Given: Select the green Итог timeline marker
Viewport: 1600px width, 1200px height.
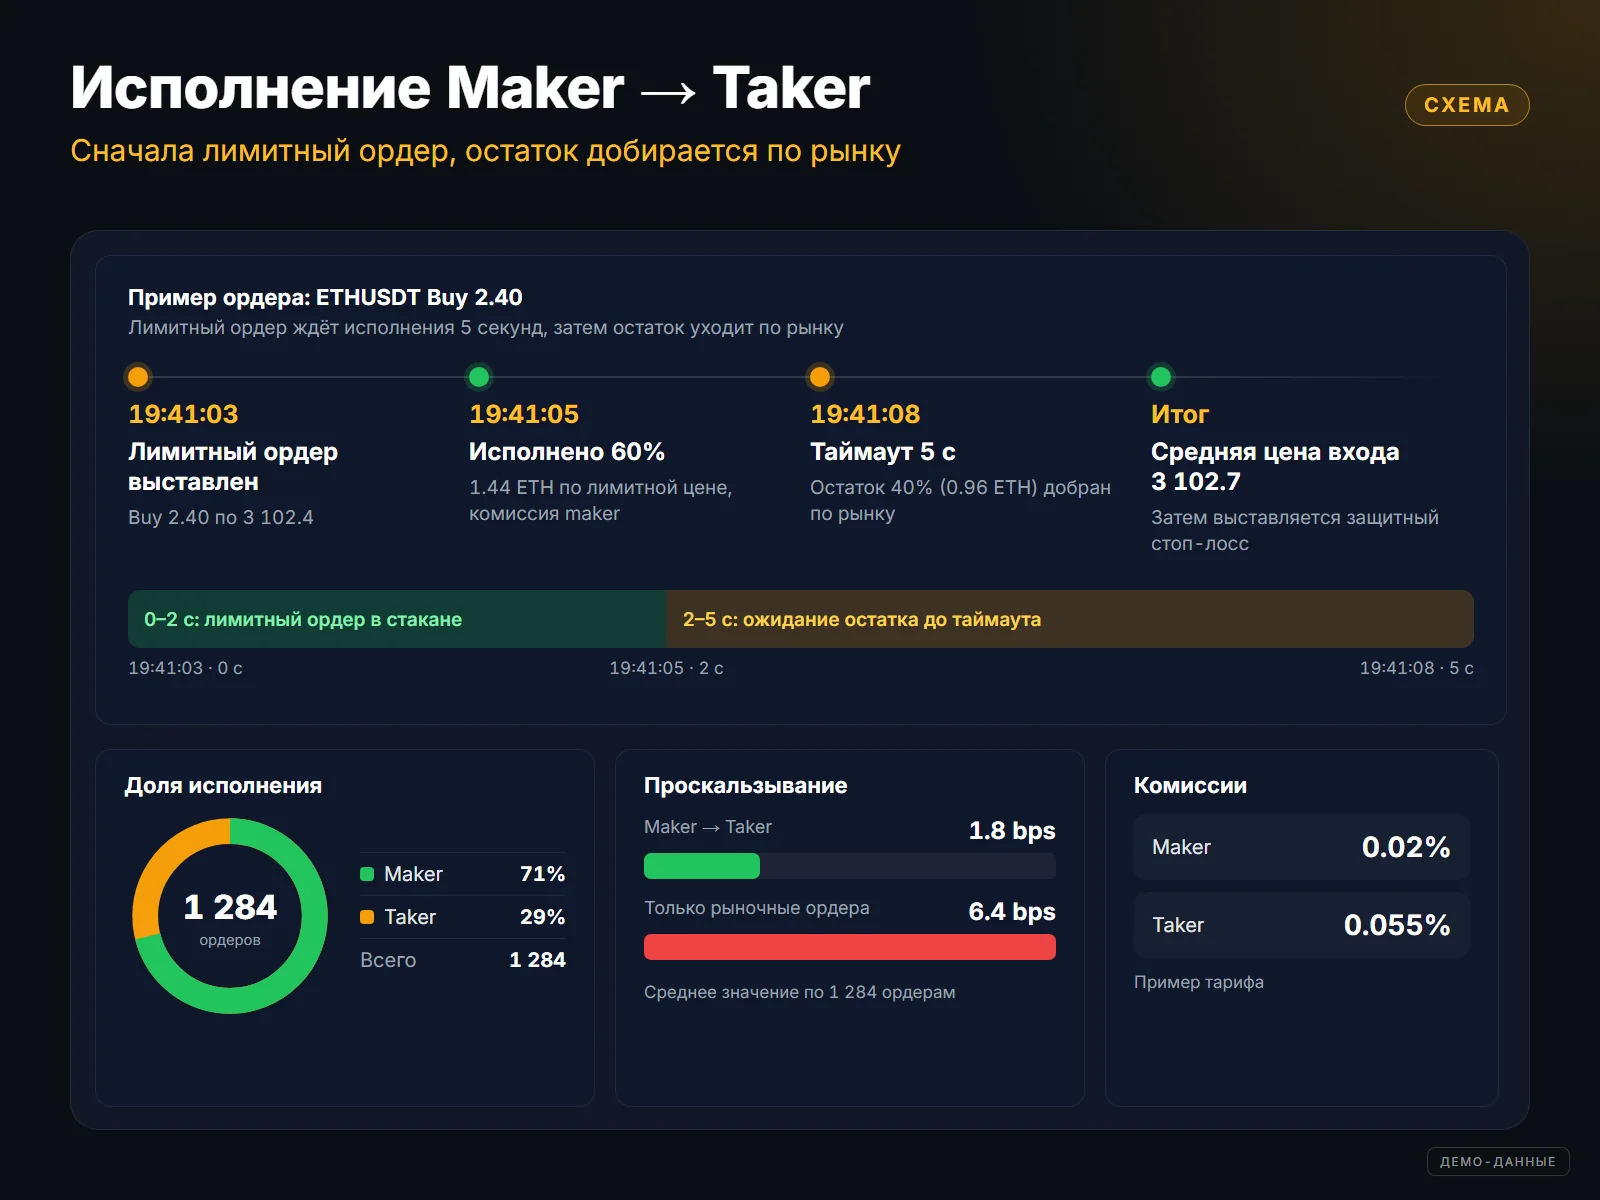Looking at the screenshot, I should tap(1161, 377).
